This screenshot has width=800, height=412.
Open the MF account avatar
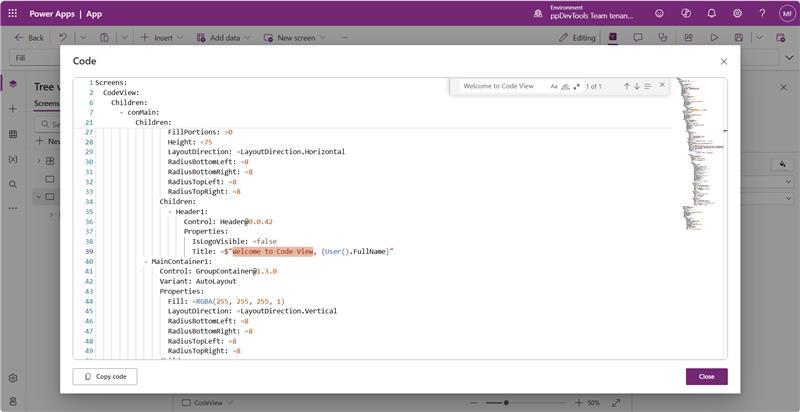tap(786, 14)
